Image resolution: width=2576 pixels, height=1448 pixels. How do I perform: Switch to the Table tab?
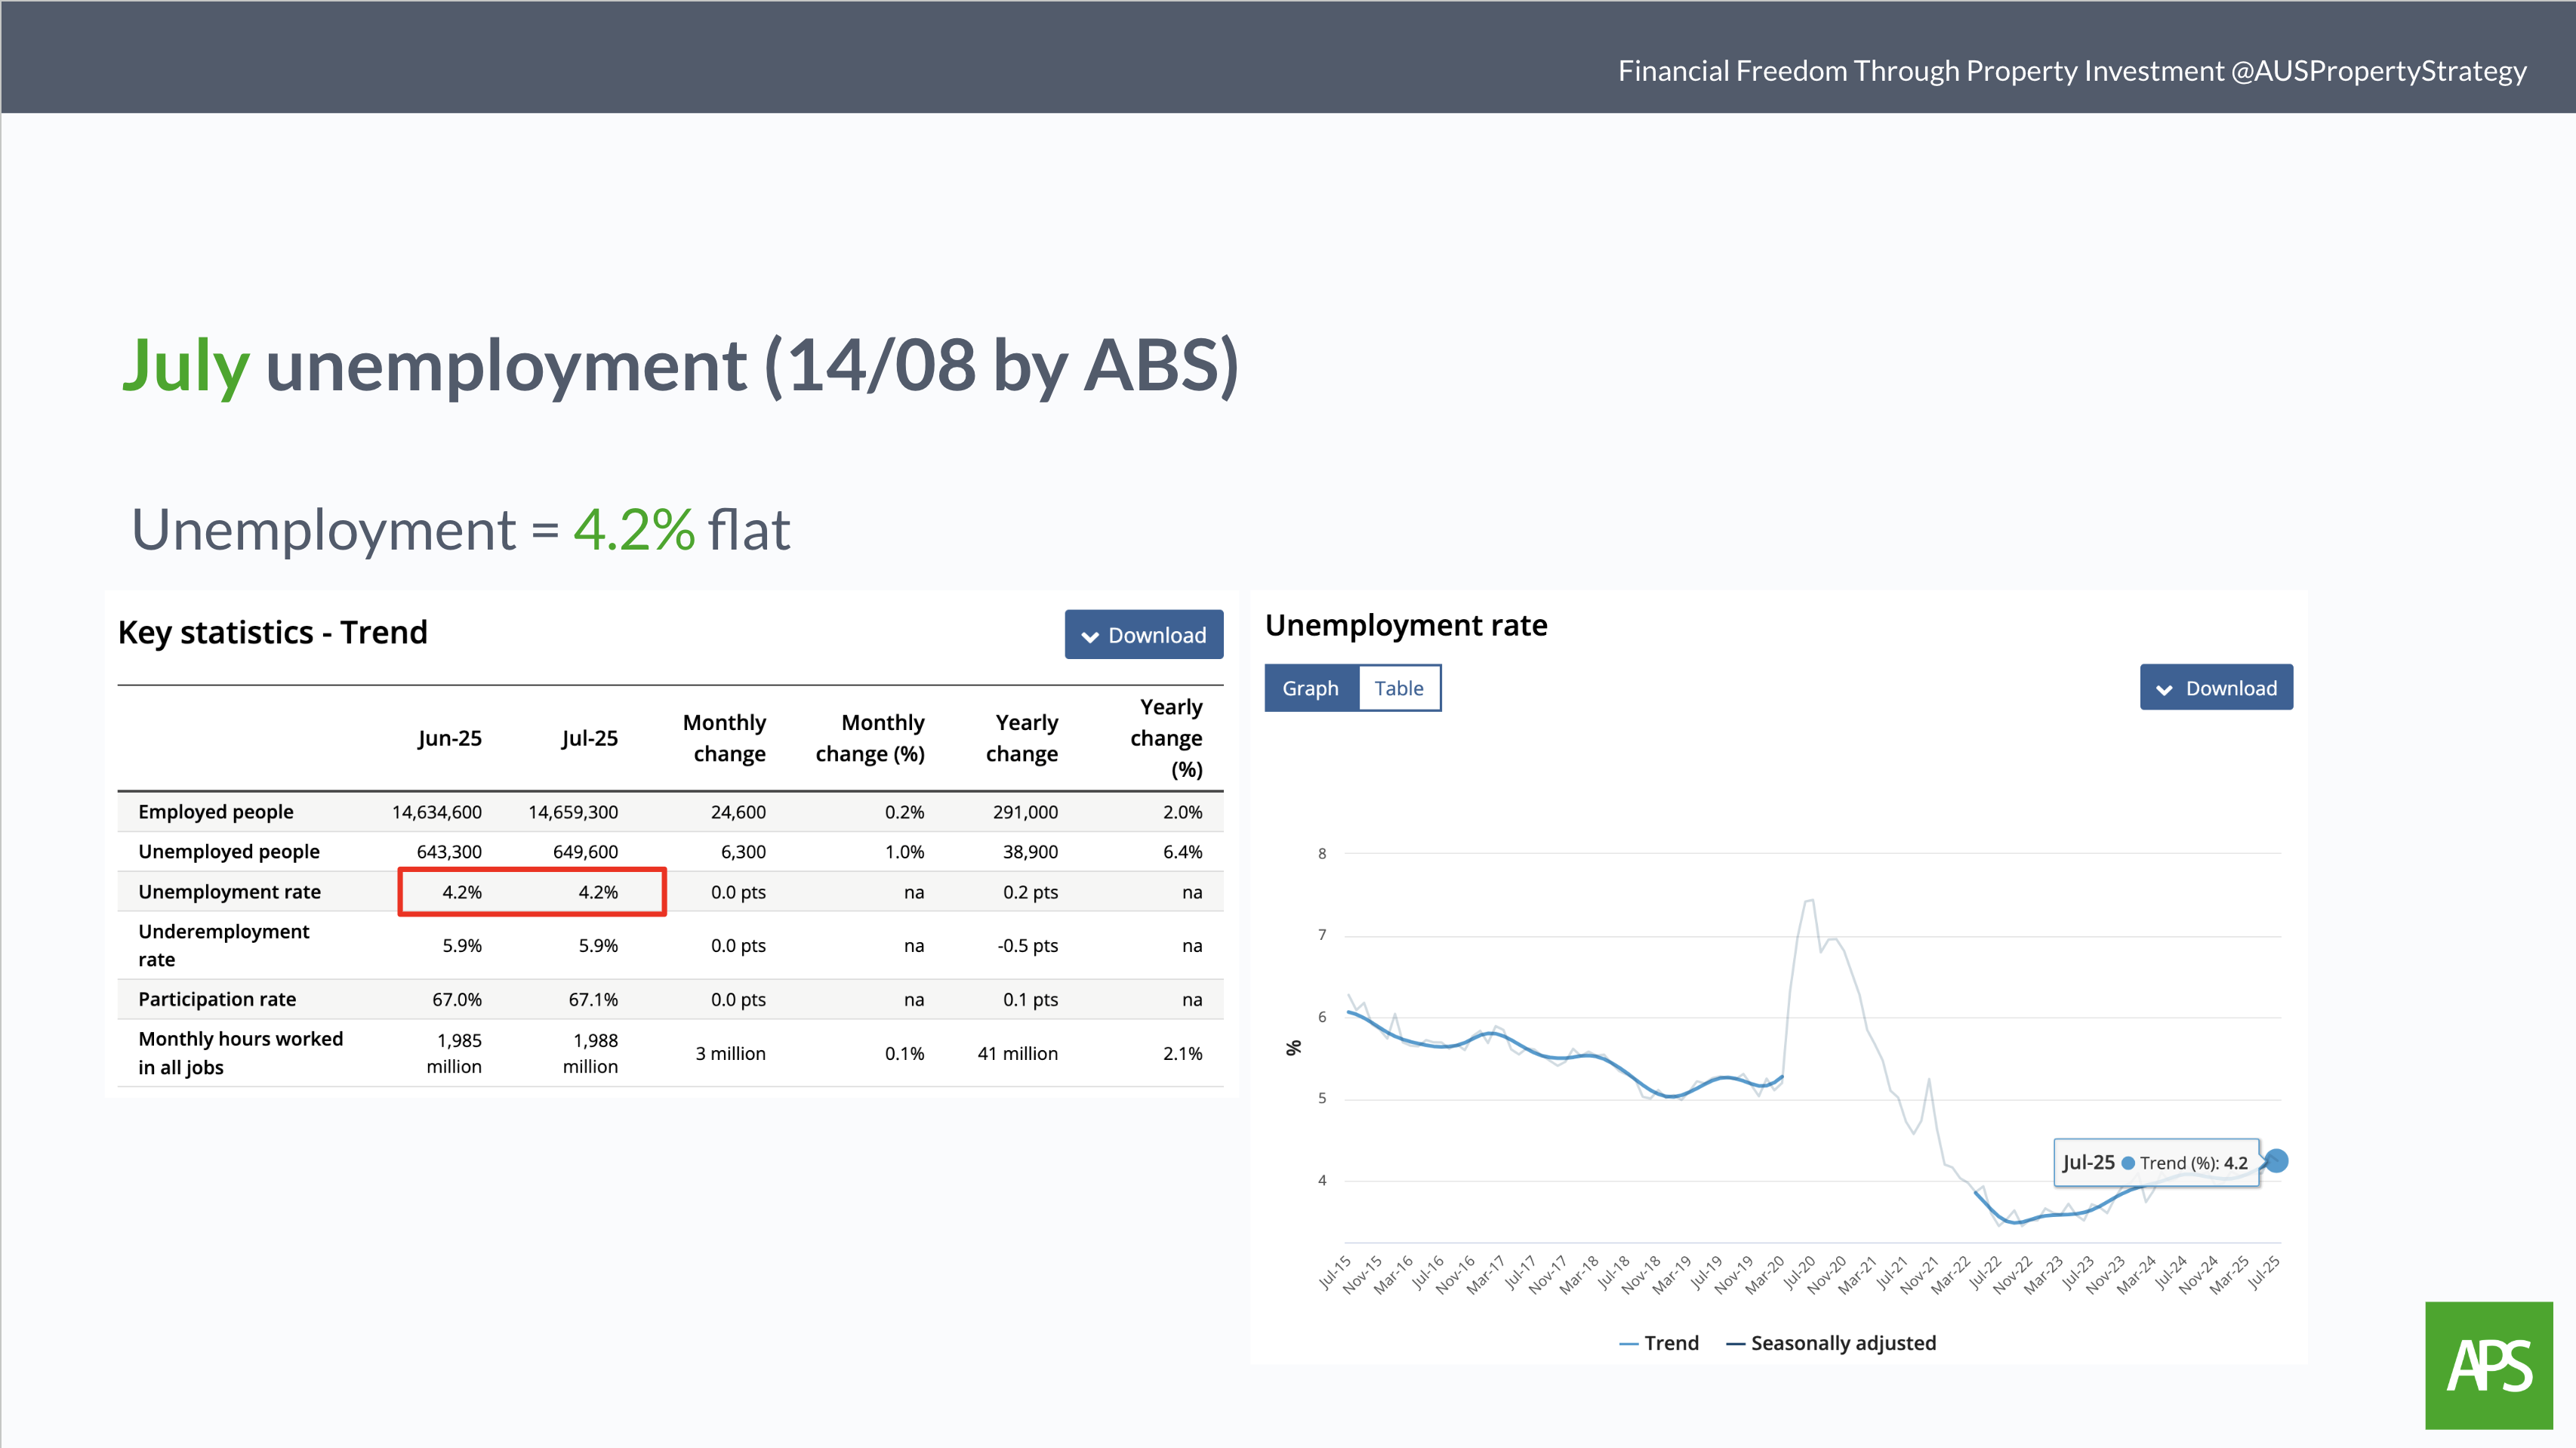[x=1398, y=688]
